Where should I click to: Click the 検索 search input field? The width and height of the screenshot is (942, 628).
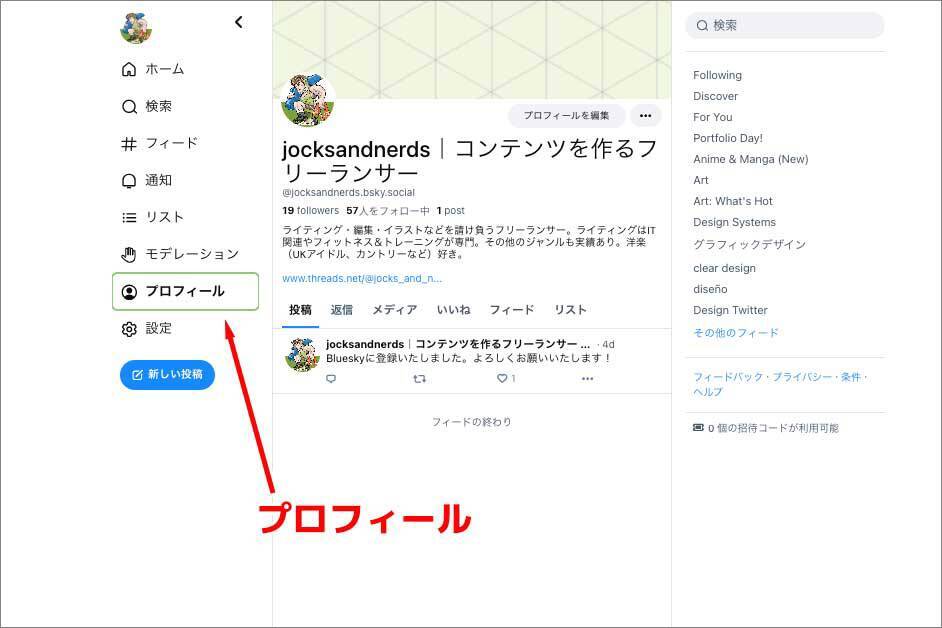click(785, 25)
